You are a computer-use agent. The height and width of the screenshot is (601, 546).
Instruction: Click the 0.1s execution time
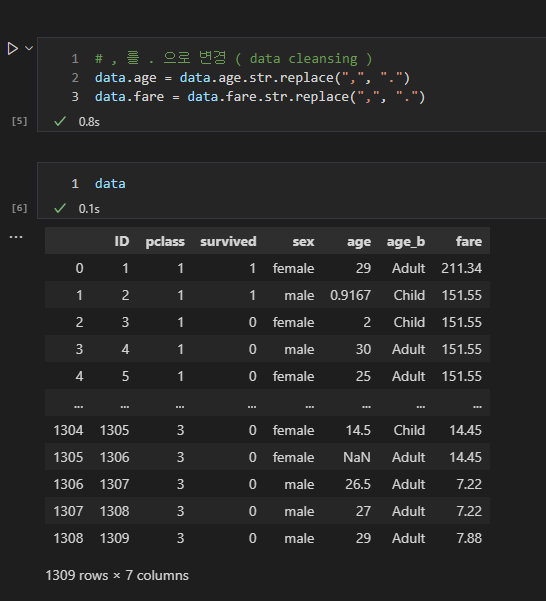pos(89,209)
